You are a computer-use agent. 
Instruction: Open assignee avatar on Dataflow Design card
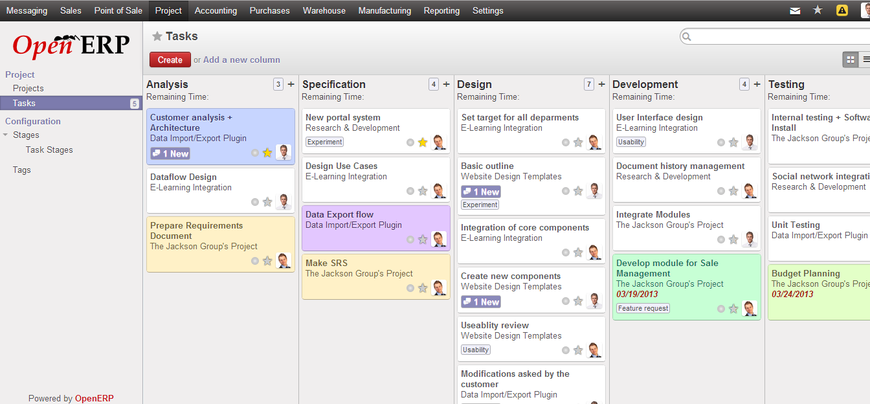[284, 201]
